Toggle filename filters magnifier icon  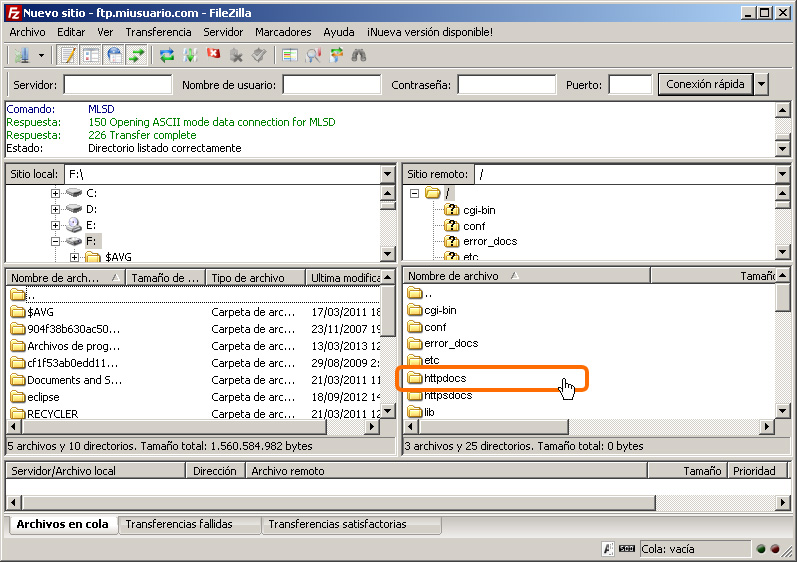pyautogui.click(x=313, y=55)
